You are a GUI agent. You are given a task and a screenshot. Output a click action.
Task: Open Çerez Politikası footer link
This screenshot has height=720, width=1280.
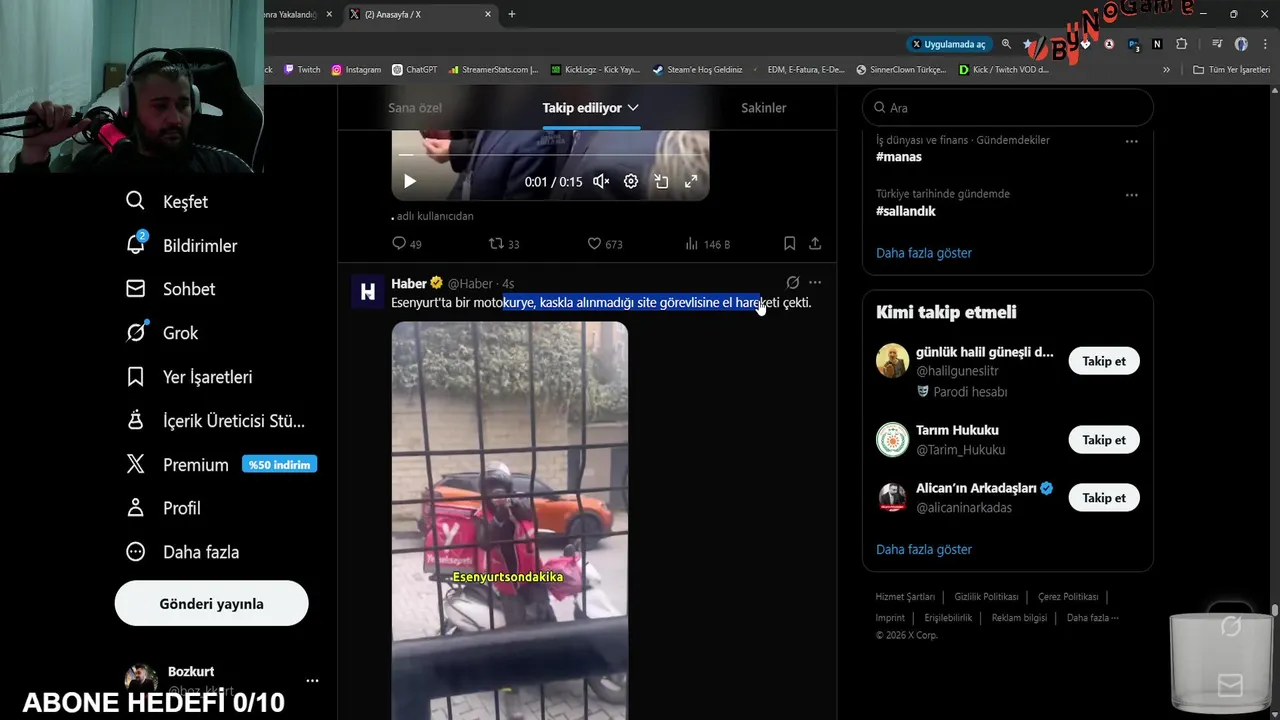coord(1068,597)
